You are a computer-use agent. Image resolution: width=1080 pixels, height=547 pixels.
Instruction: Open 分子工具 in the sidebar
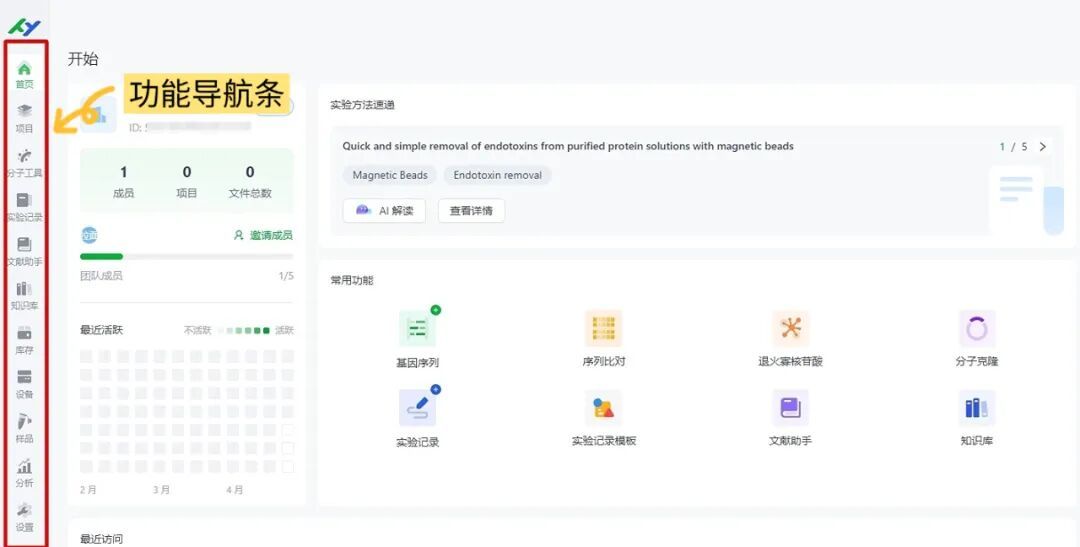pyautogui.click(x=24, y=162)
